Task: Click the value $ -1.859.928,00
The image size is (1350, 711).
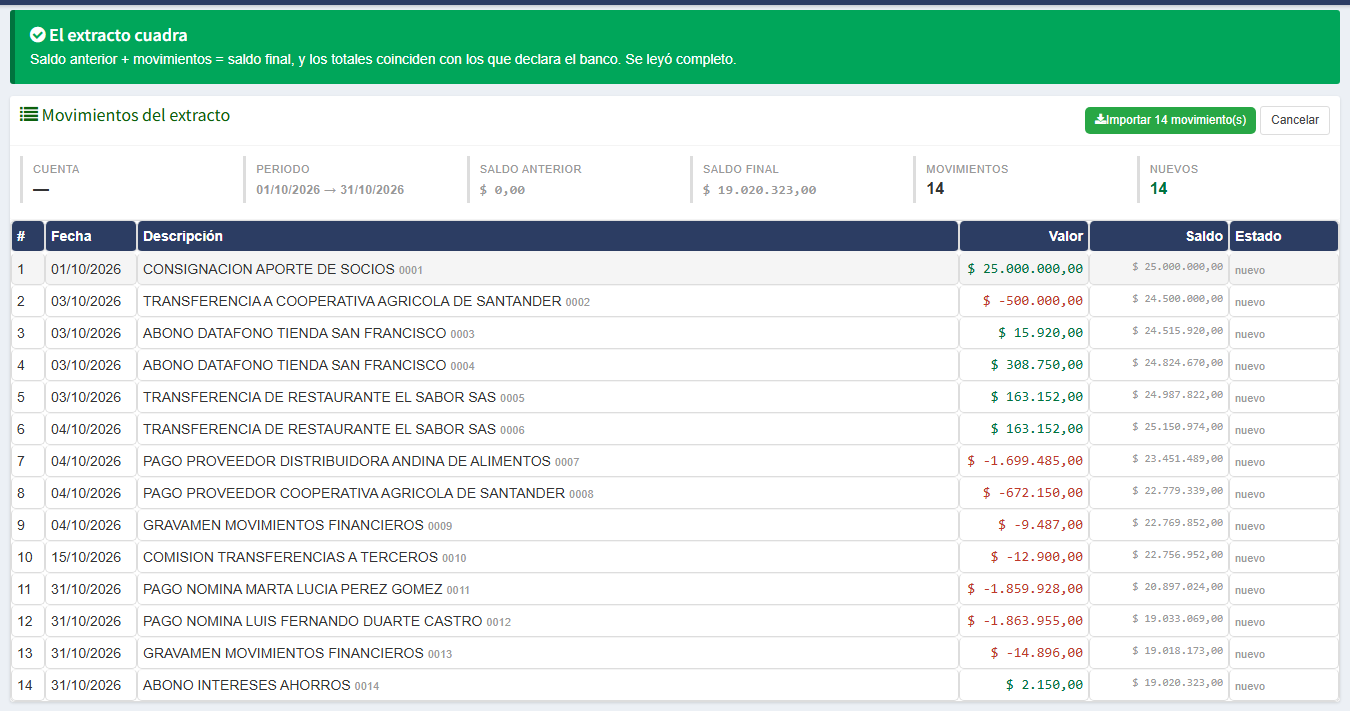Action: tap(1025, 589)
